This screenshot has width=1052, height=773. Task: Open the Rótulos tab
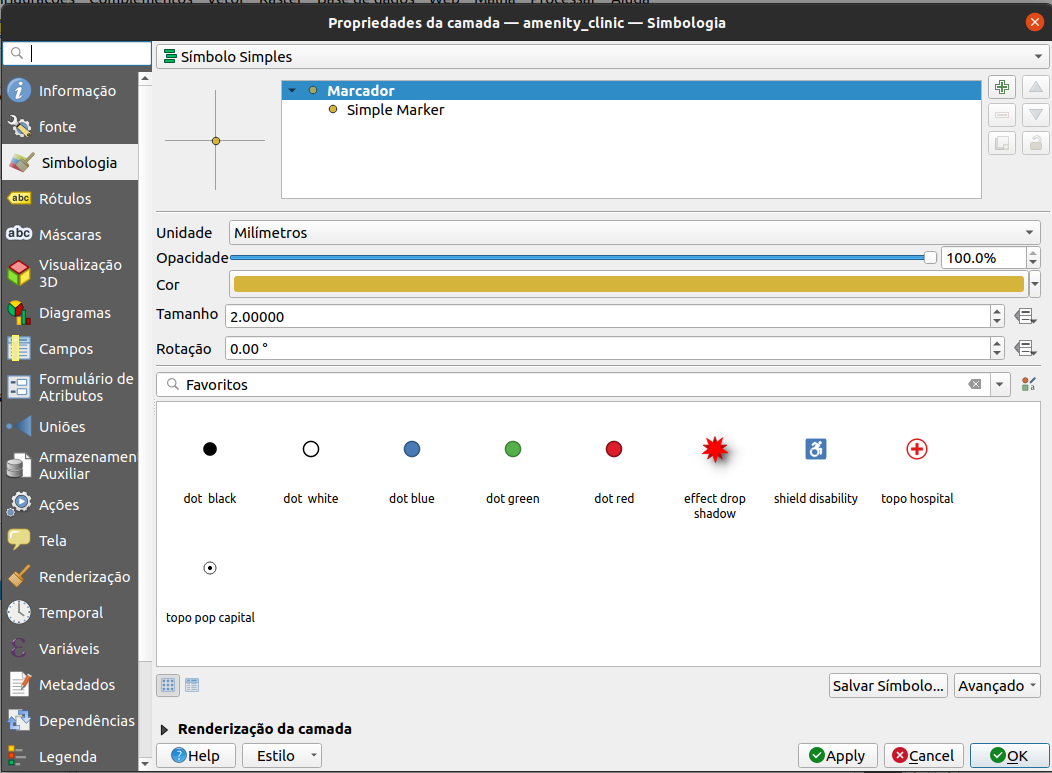click(x=70, y=199)
